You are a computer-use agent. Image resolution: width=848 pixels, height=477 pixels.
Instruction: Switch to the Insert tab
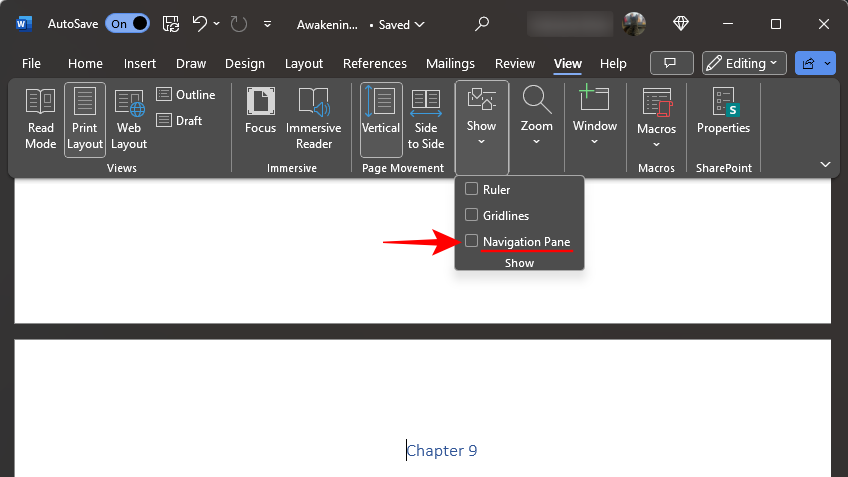(140, 63)
